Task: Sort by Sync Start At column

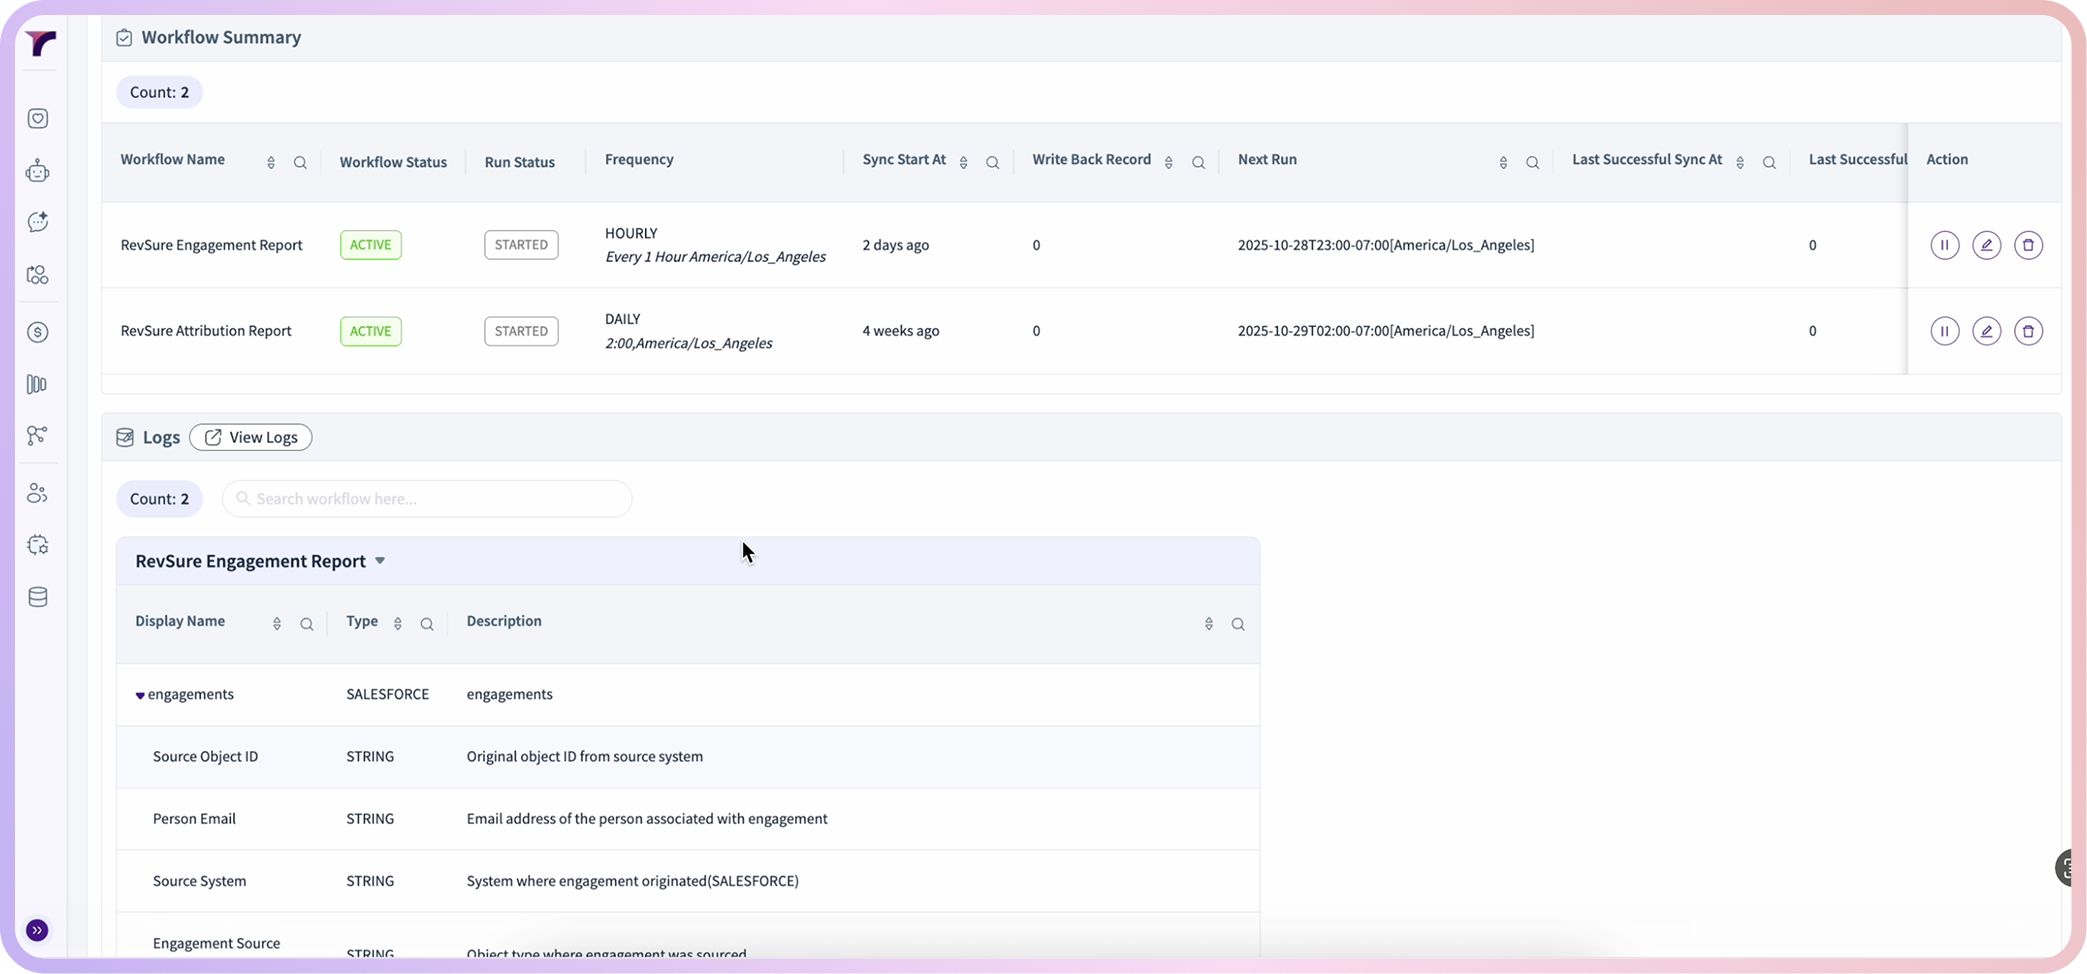Action: click(x=964, y=163)
